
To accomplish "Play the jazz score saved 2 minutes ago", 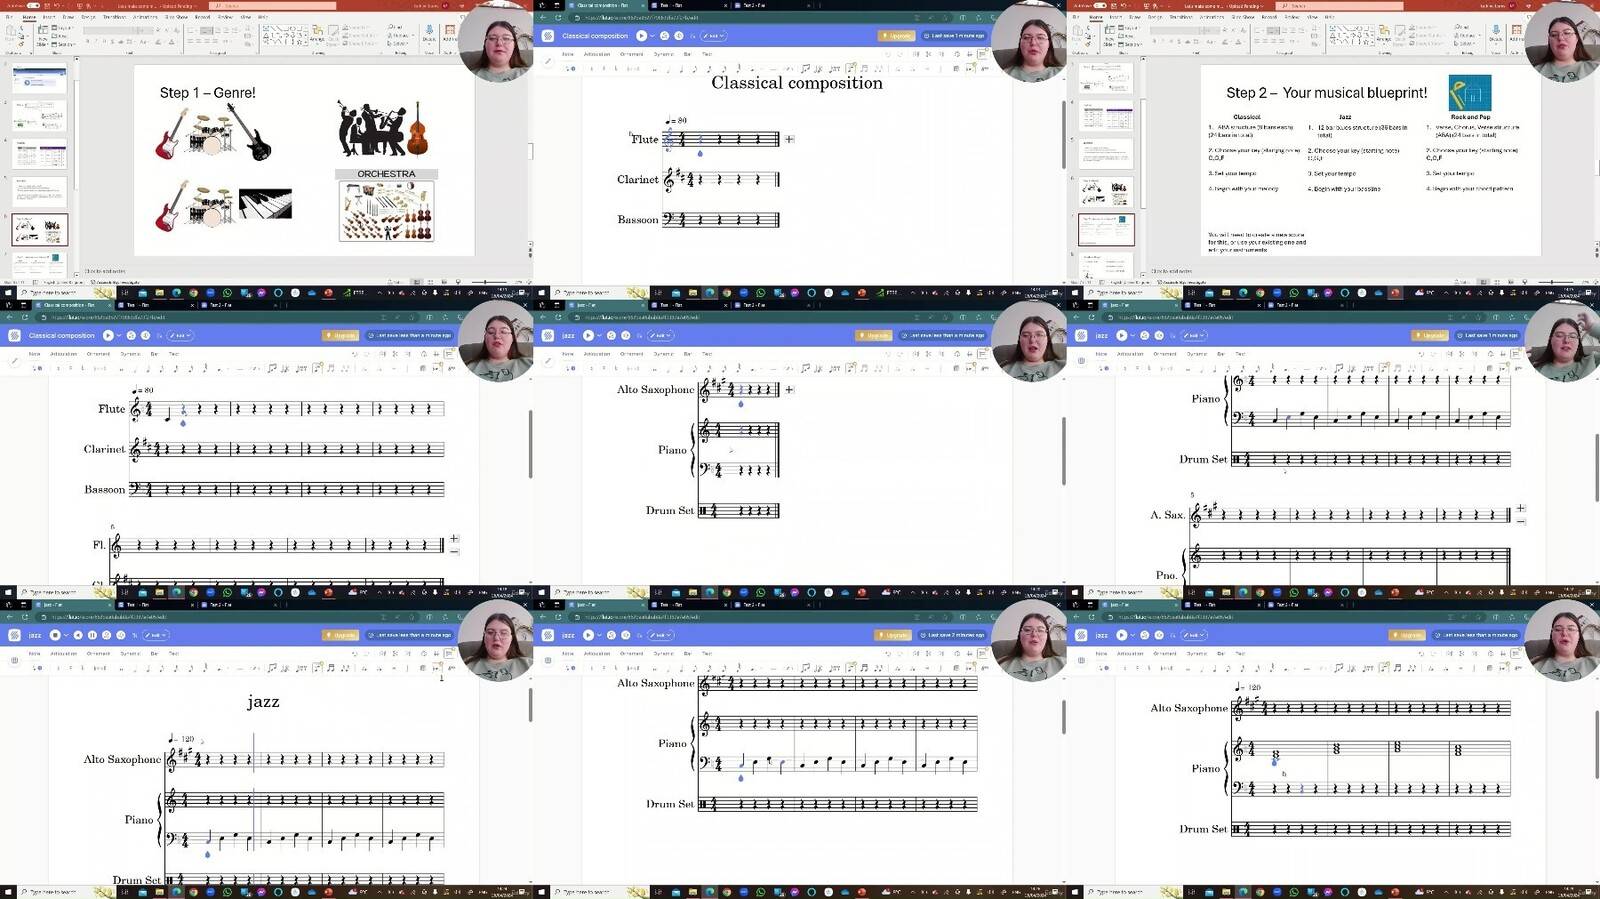I will point(588,635).
